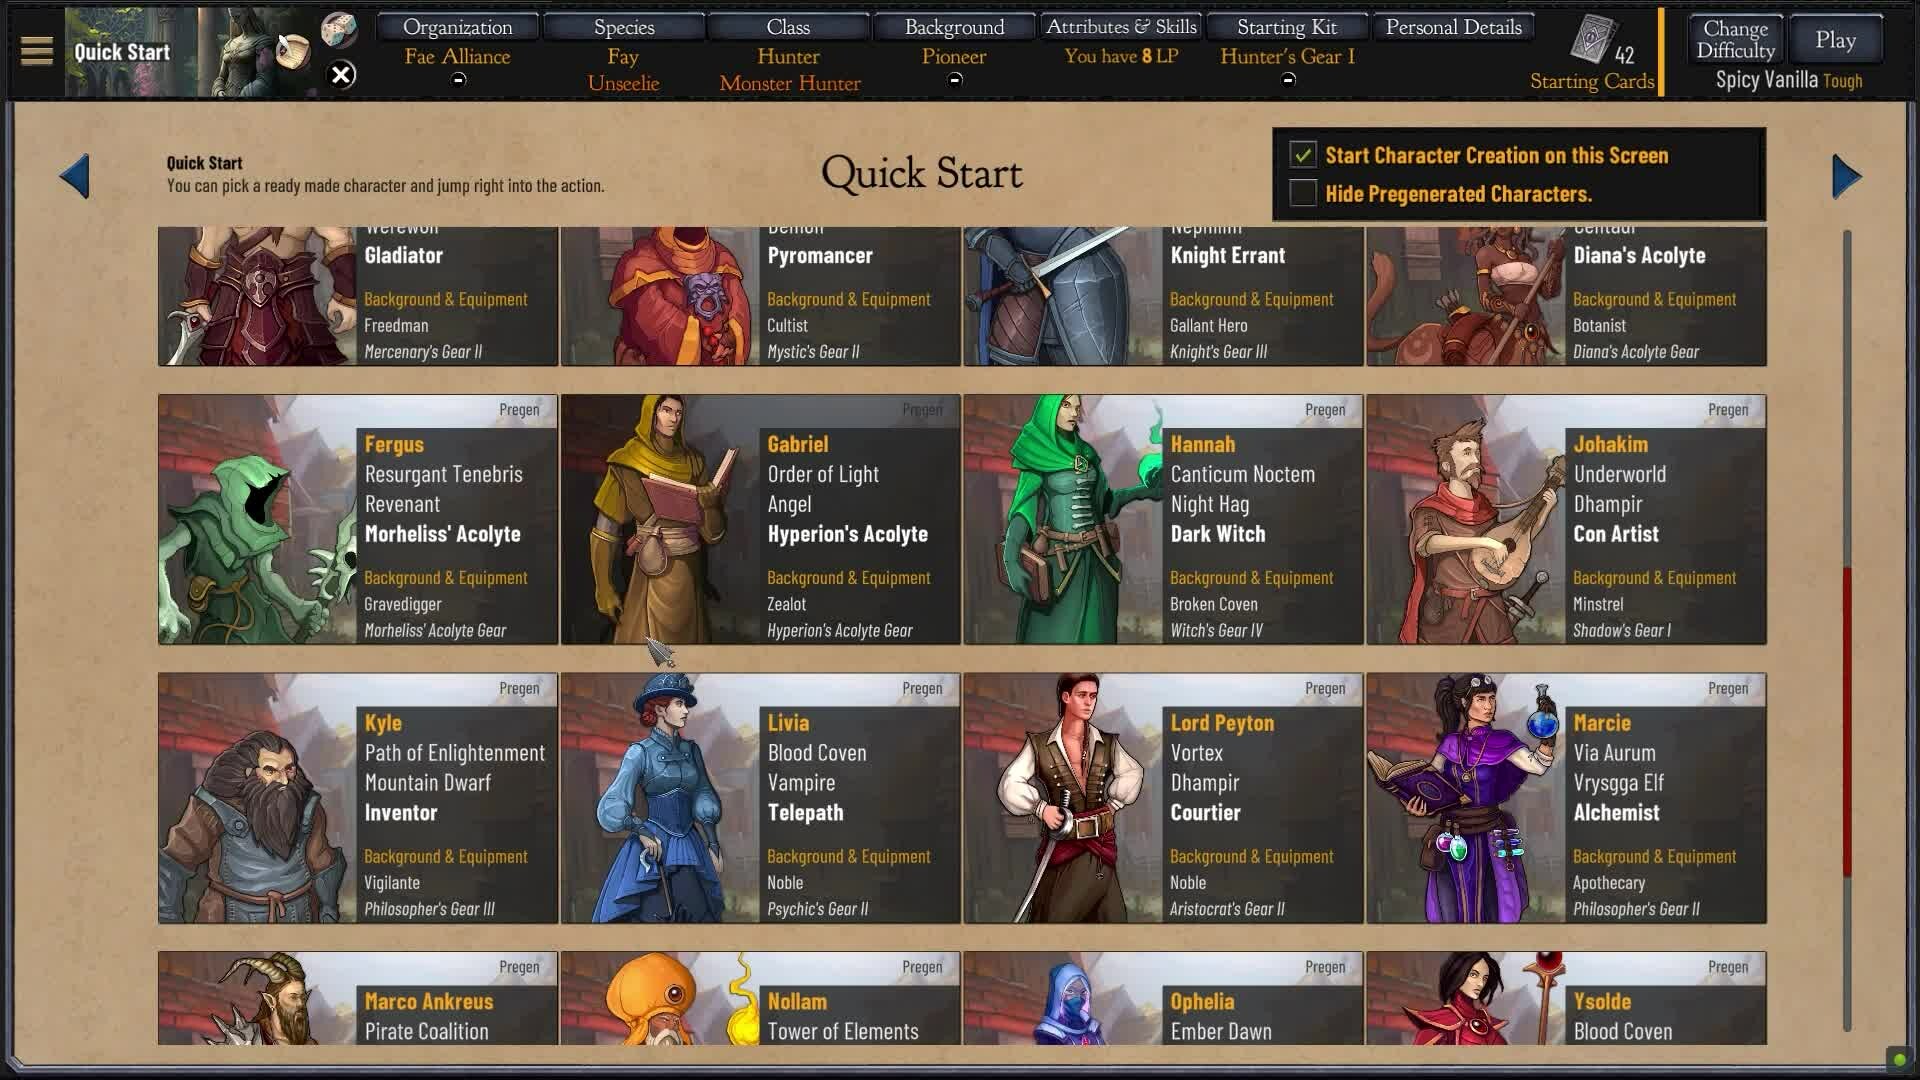The image size is (1920, 1080).
Task: Click the Play button
Action: click(x=1835, y=40)
